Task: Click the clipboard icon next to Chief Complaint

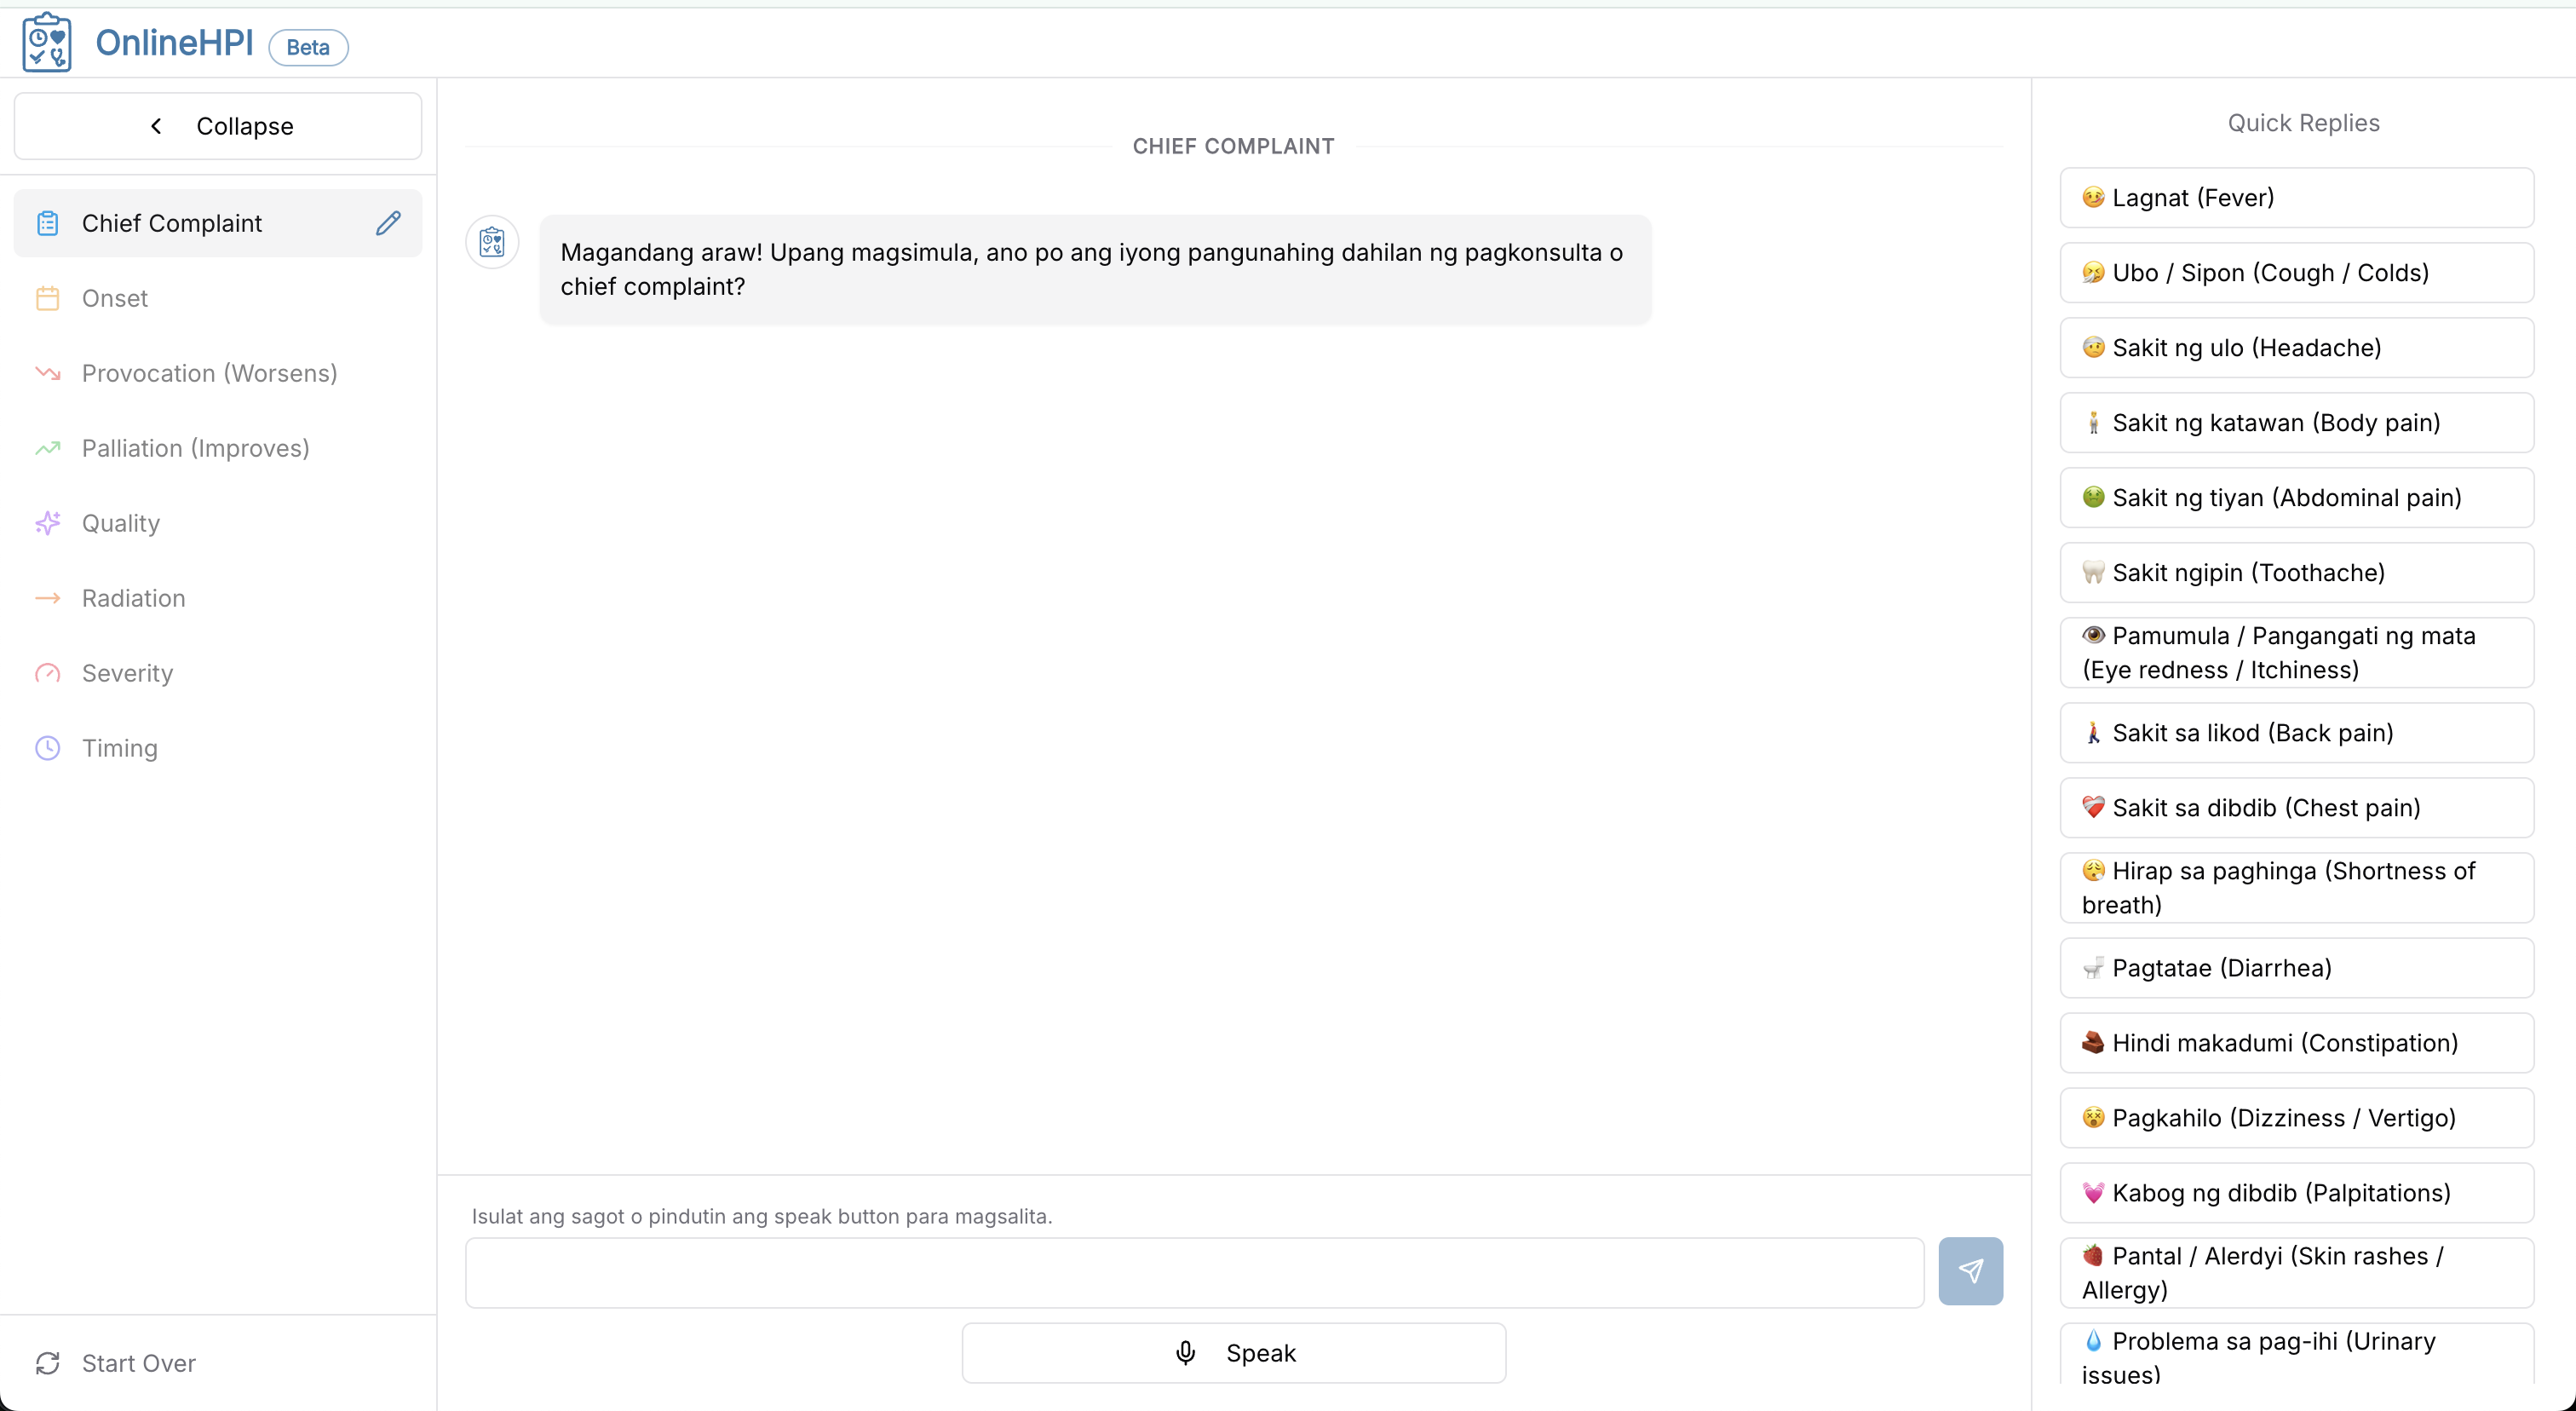Action: pyautogui.click(x=48, y=222)
